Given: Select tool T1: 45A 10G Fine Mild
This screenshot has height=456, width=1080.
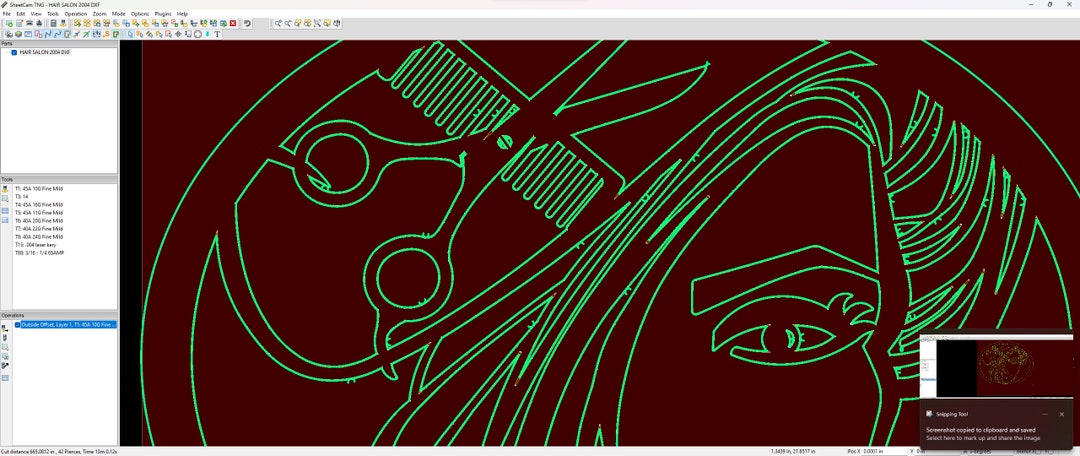Looking at the screenshot, I should (39, 188).
